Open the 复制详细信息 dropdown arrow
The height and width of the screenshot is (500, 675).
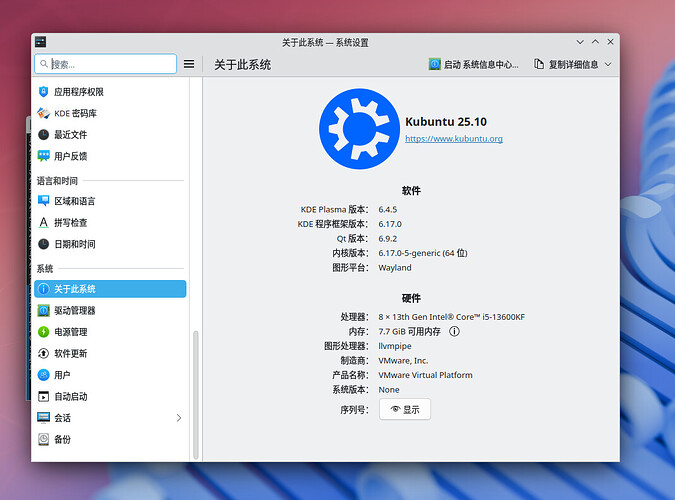(x=608, y=64)
